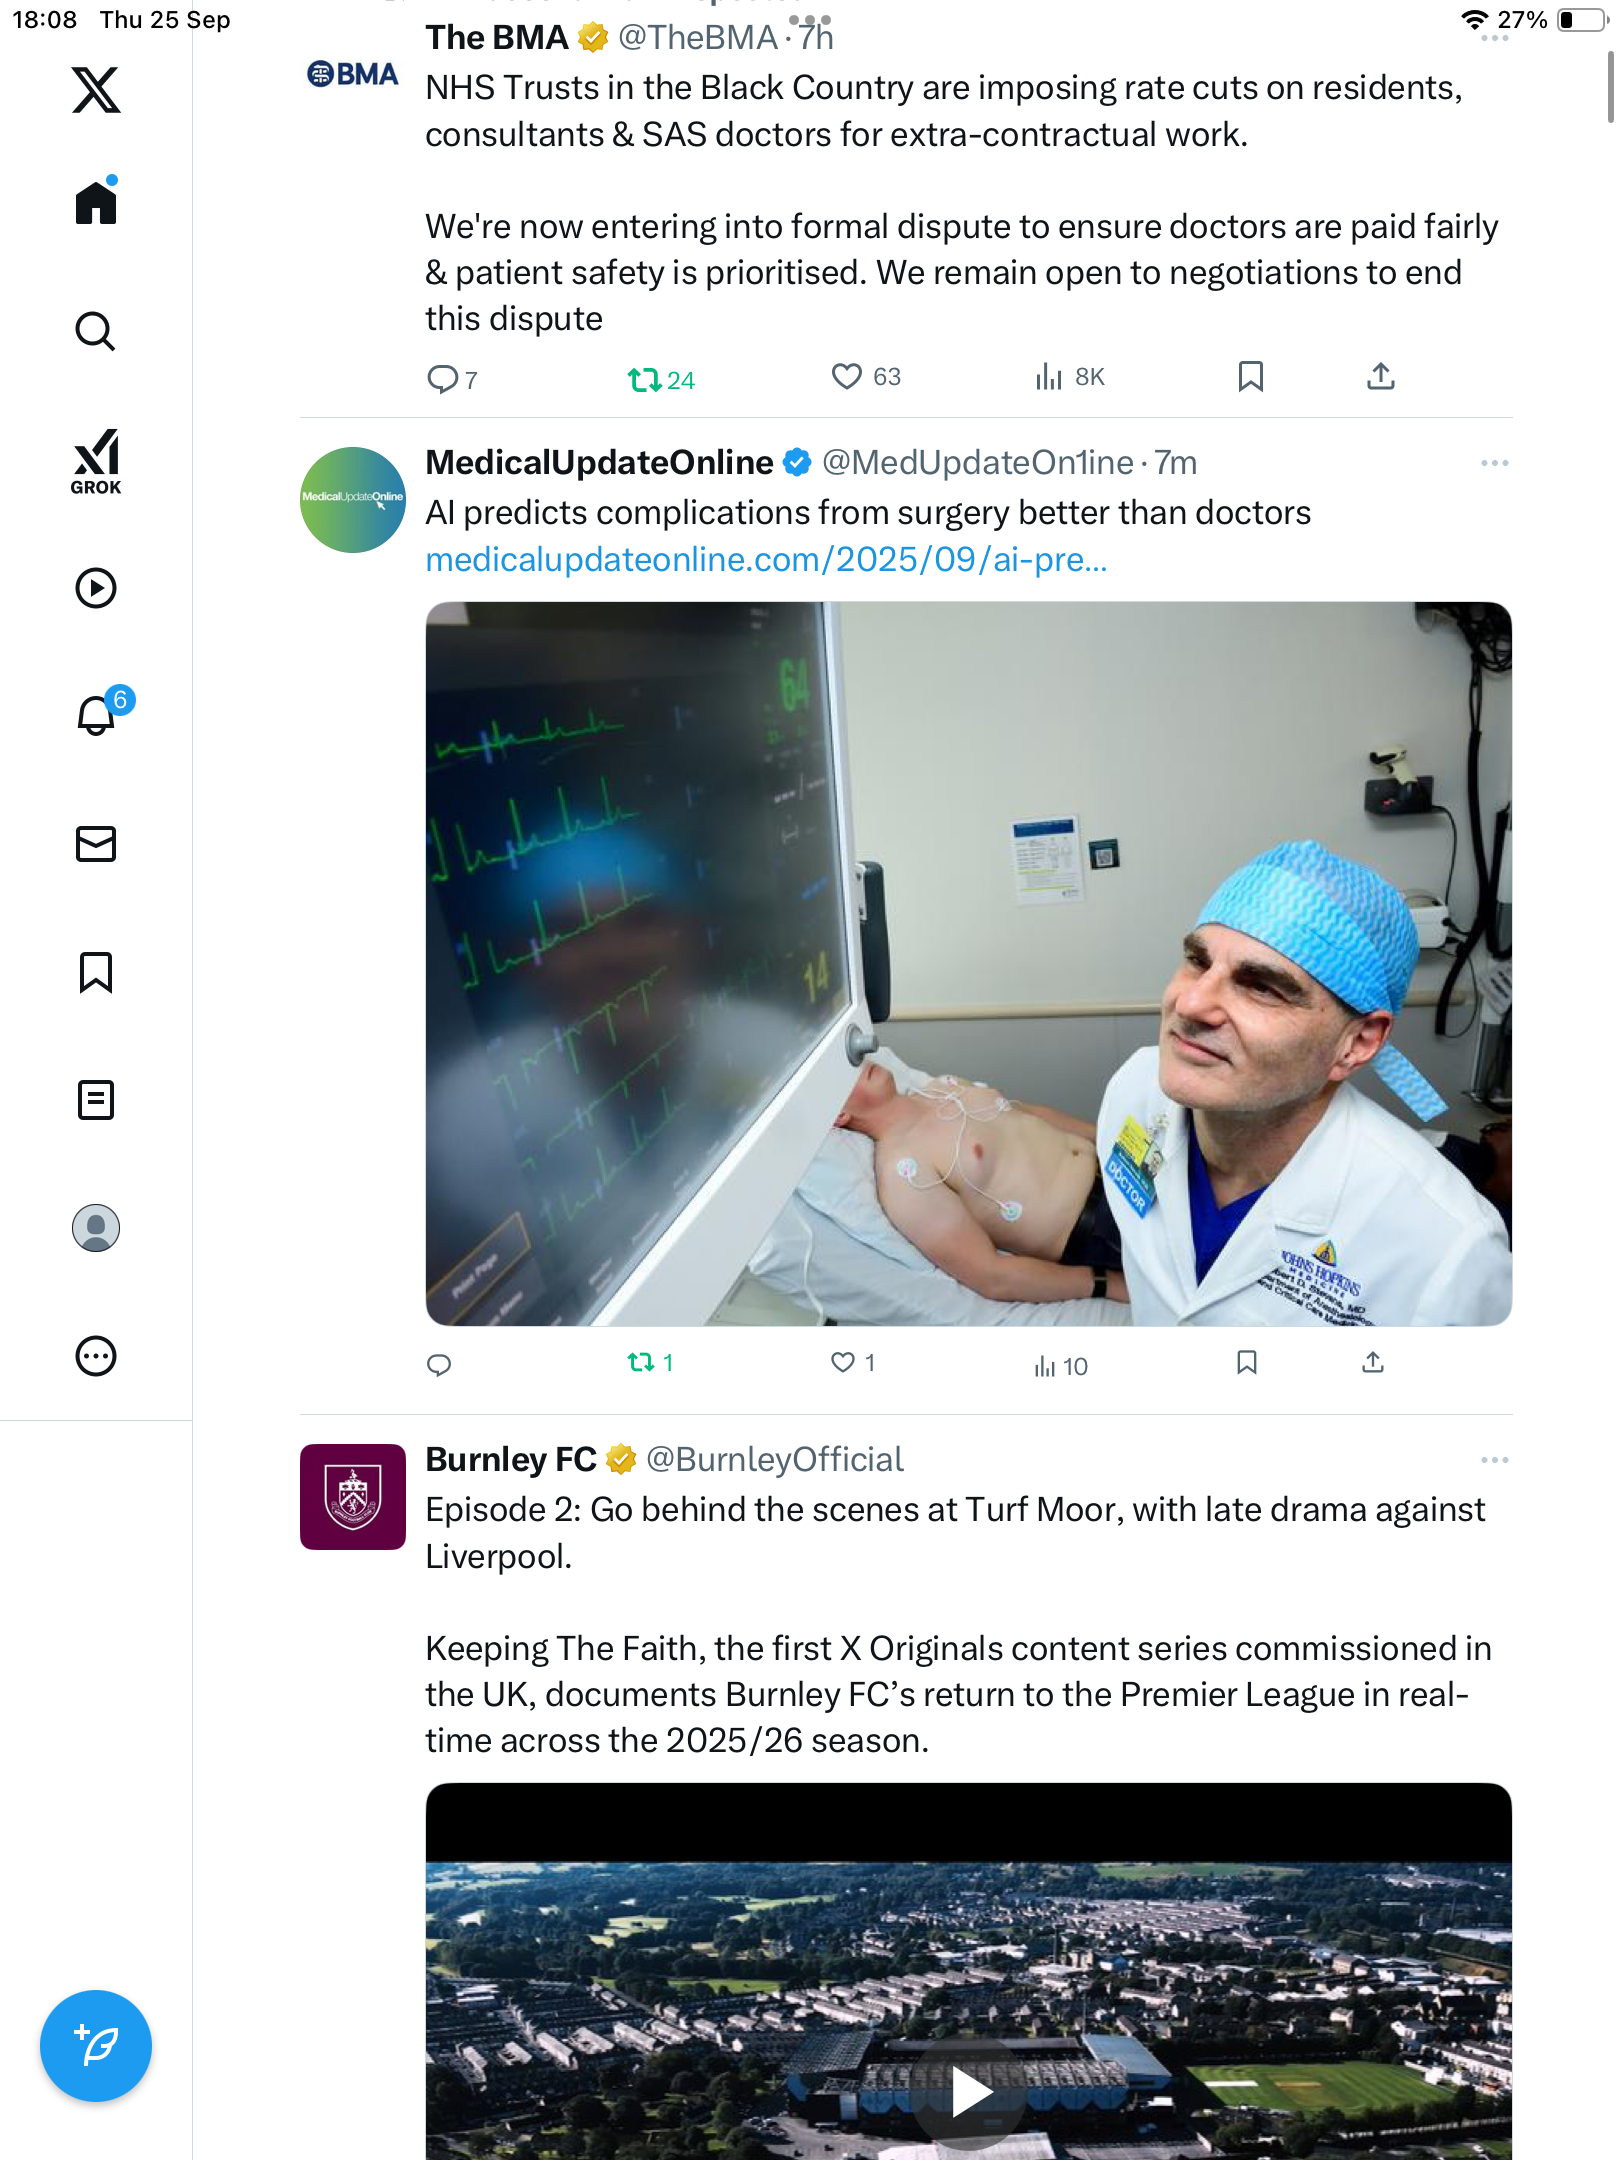The image size is (1620, 2160).
Task: Bookmark the MedicalUpdateOnline post
Action: [1246, 1362]
